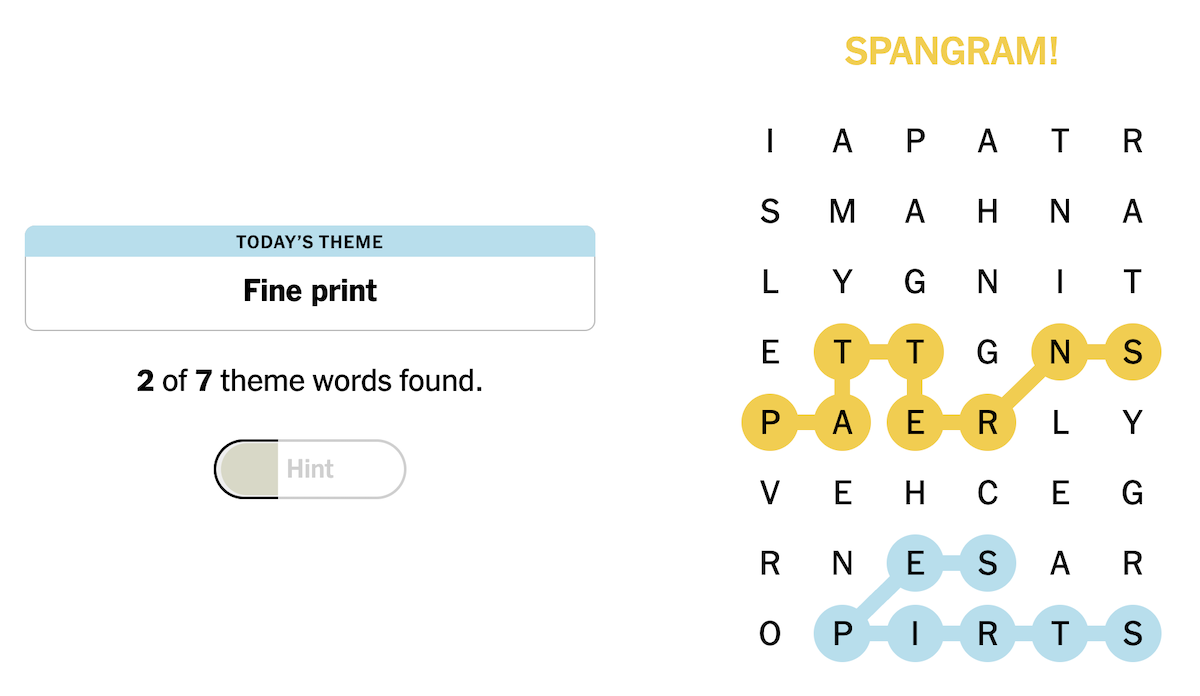Select the letter H in row two
This screenshot has width=1200, height=696.
(x=988, y=211)
